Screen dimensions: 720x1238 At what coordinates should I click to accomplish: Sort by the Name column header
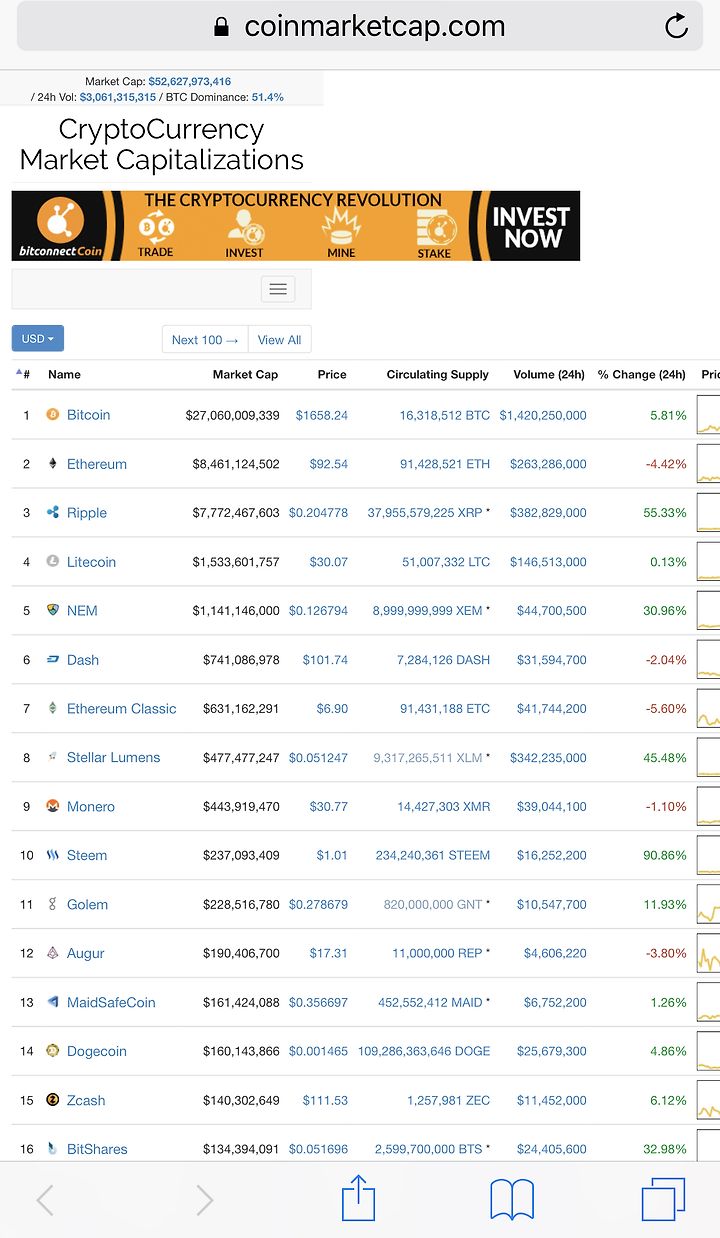(64, 374)
